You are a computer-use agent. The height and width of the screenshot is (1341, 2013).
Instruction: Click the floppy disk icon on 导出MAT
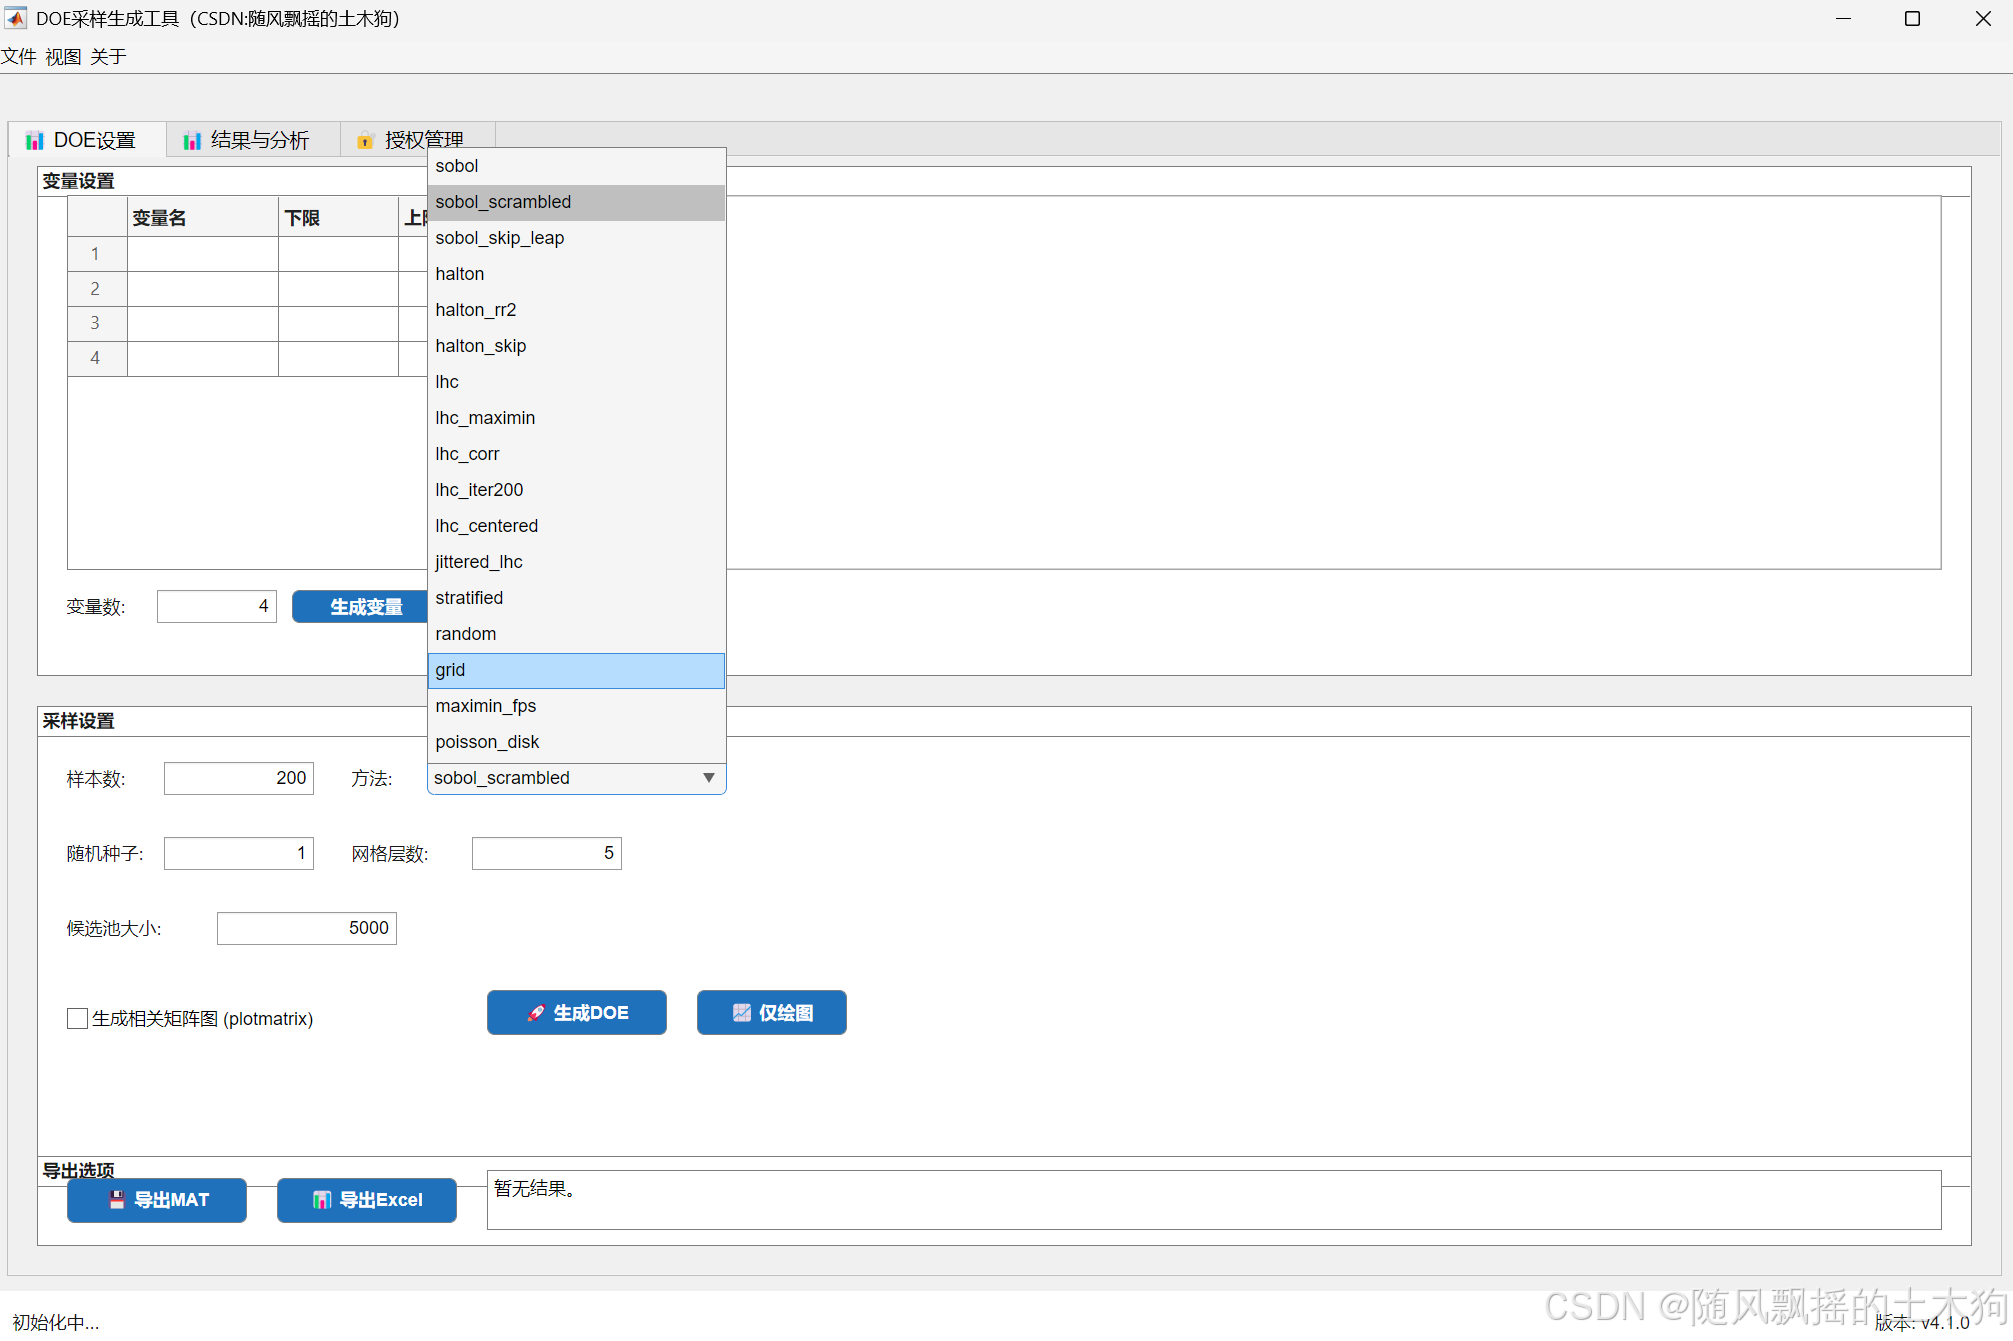tap(117, 1200)
